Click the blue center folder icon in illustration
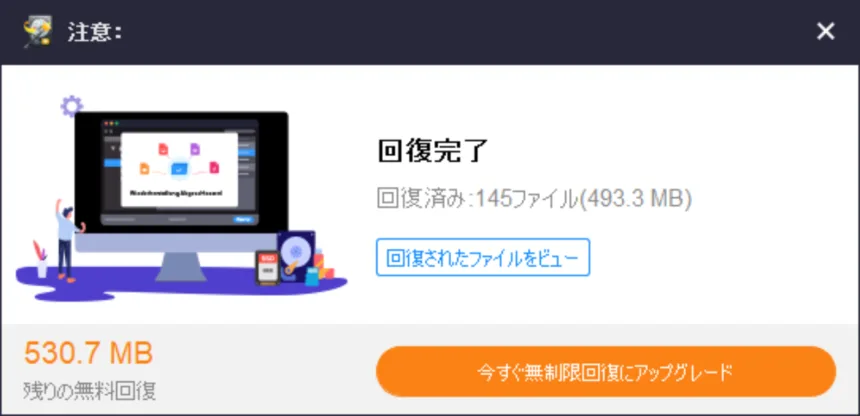This screenshot has height=416, width=860. pos(179,169)
